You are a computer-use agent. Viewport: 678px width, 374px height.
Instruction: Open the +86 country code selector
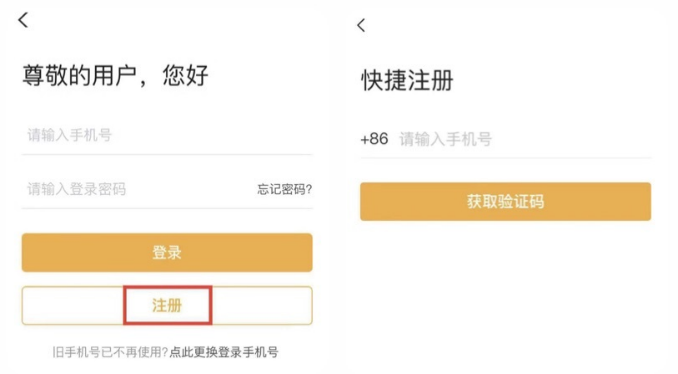point(374,139)
